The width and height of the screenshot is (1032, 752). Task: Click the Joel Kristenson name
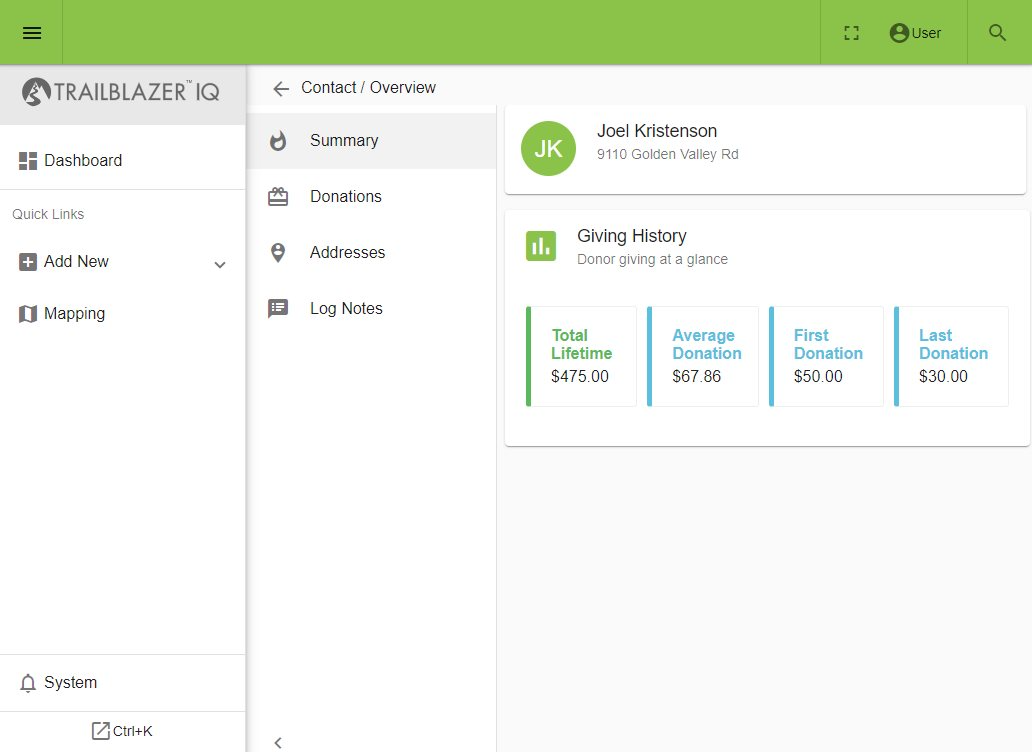657,131
